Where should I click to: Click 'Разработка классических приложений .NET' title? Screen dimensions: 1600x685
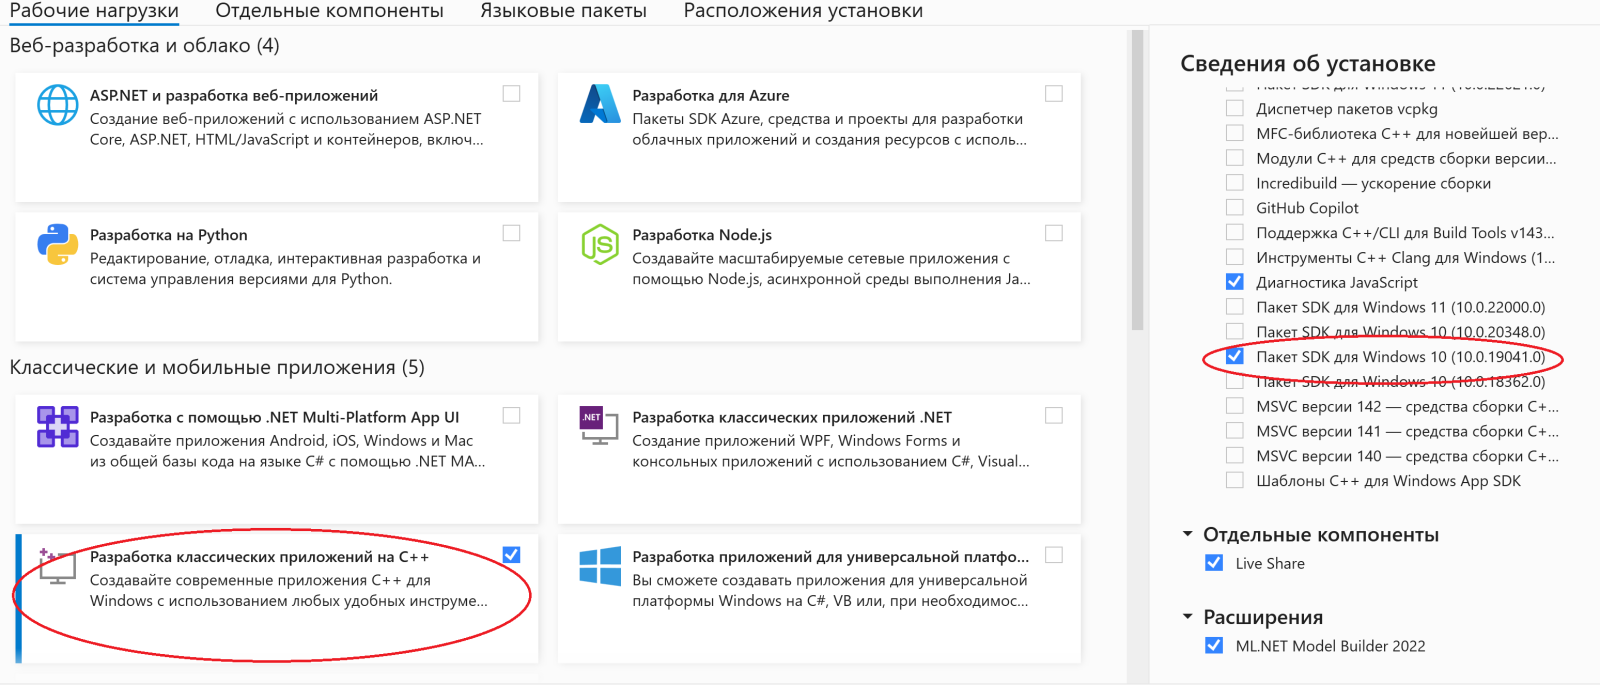[792, 417]
